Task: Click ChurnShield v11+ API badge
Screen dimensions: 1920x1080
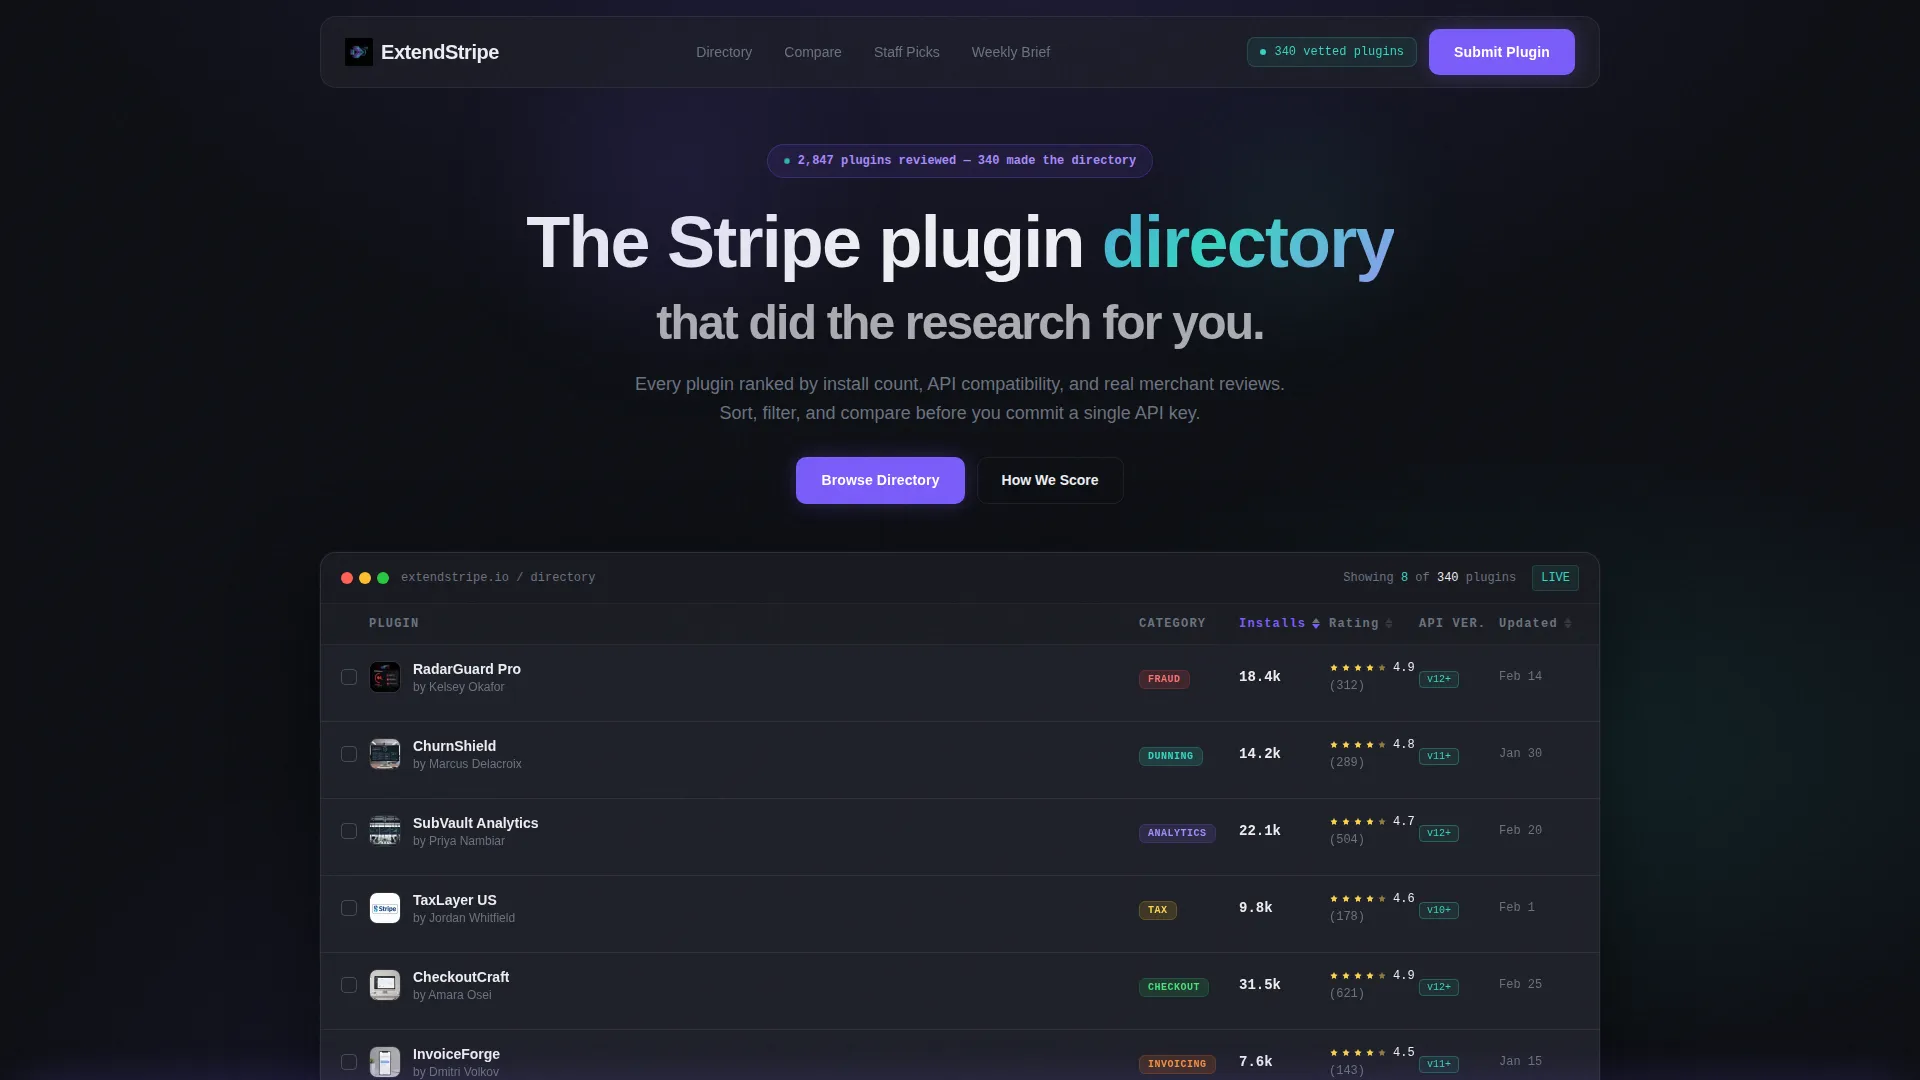Action: [x=1438, y=756]
